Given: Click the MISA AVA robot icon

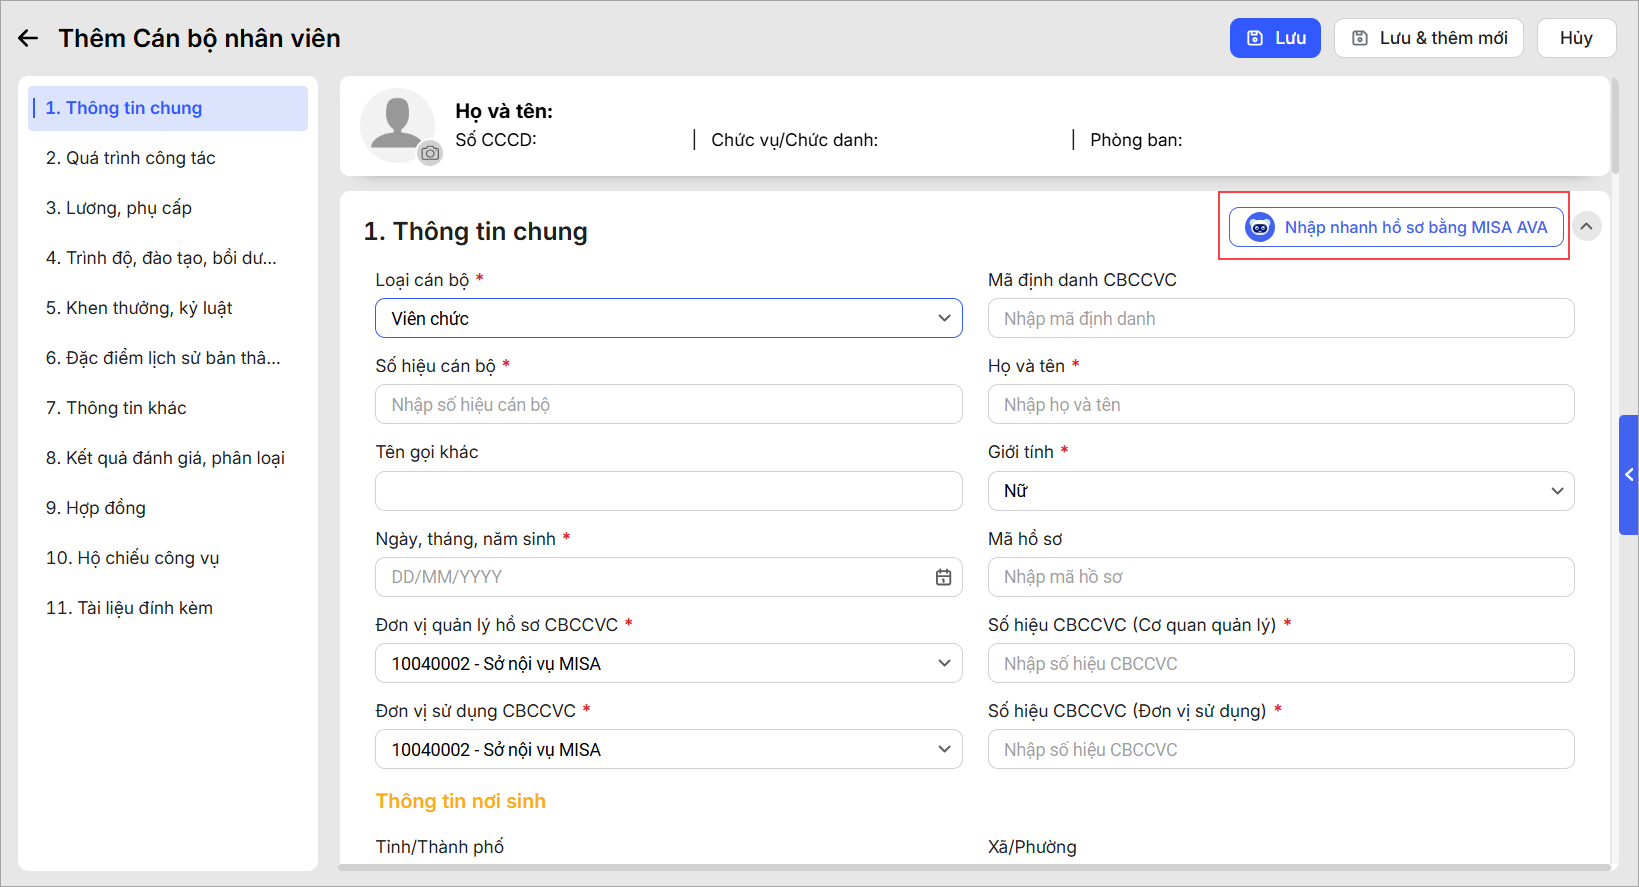Looking at the screenshot, I should click(1260, 227).
